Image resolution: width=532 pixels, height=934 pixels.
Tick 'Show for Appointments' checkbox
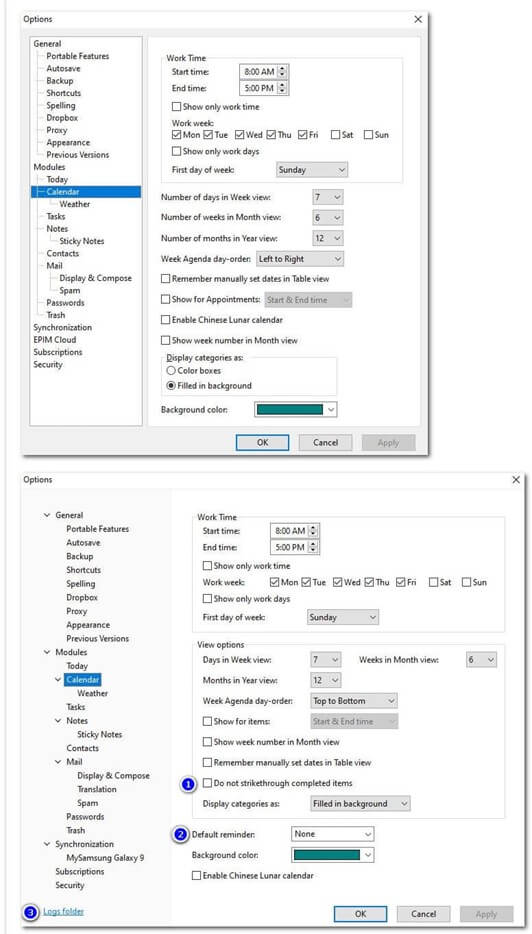tap(165, 300)
